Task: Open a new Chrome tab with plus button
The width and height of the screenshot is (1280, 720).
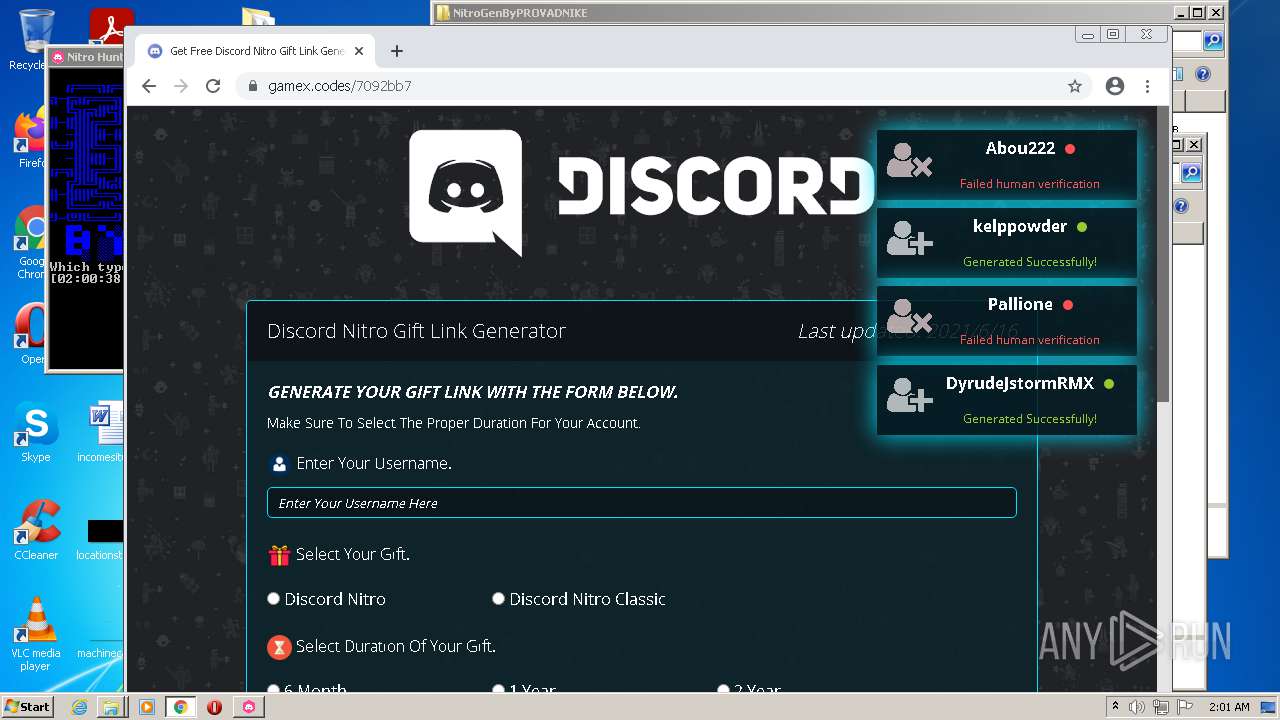Action: click(x=397, y=51)
